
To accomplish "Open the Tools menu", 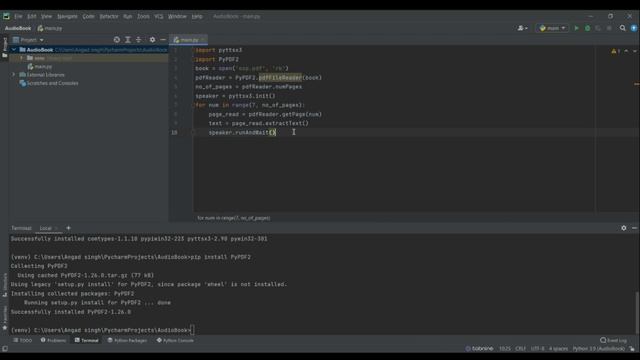I will [x=143, y=16].
